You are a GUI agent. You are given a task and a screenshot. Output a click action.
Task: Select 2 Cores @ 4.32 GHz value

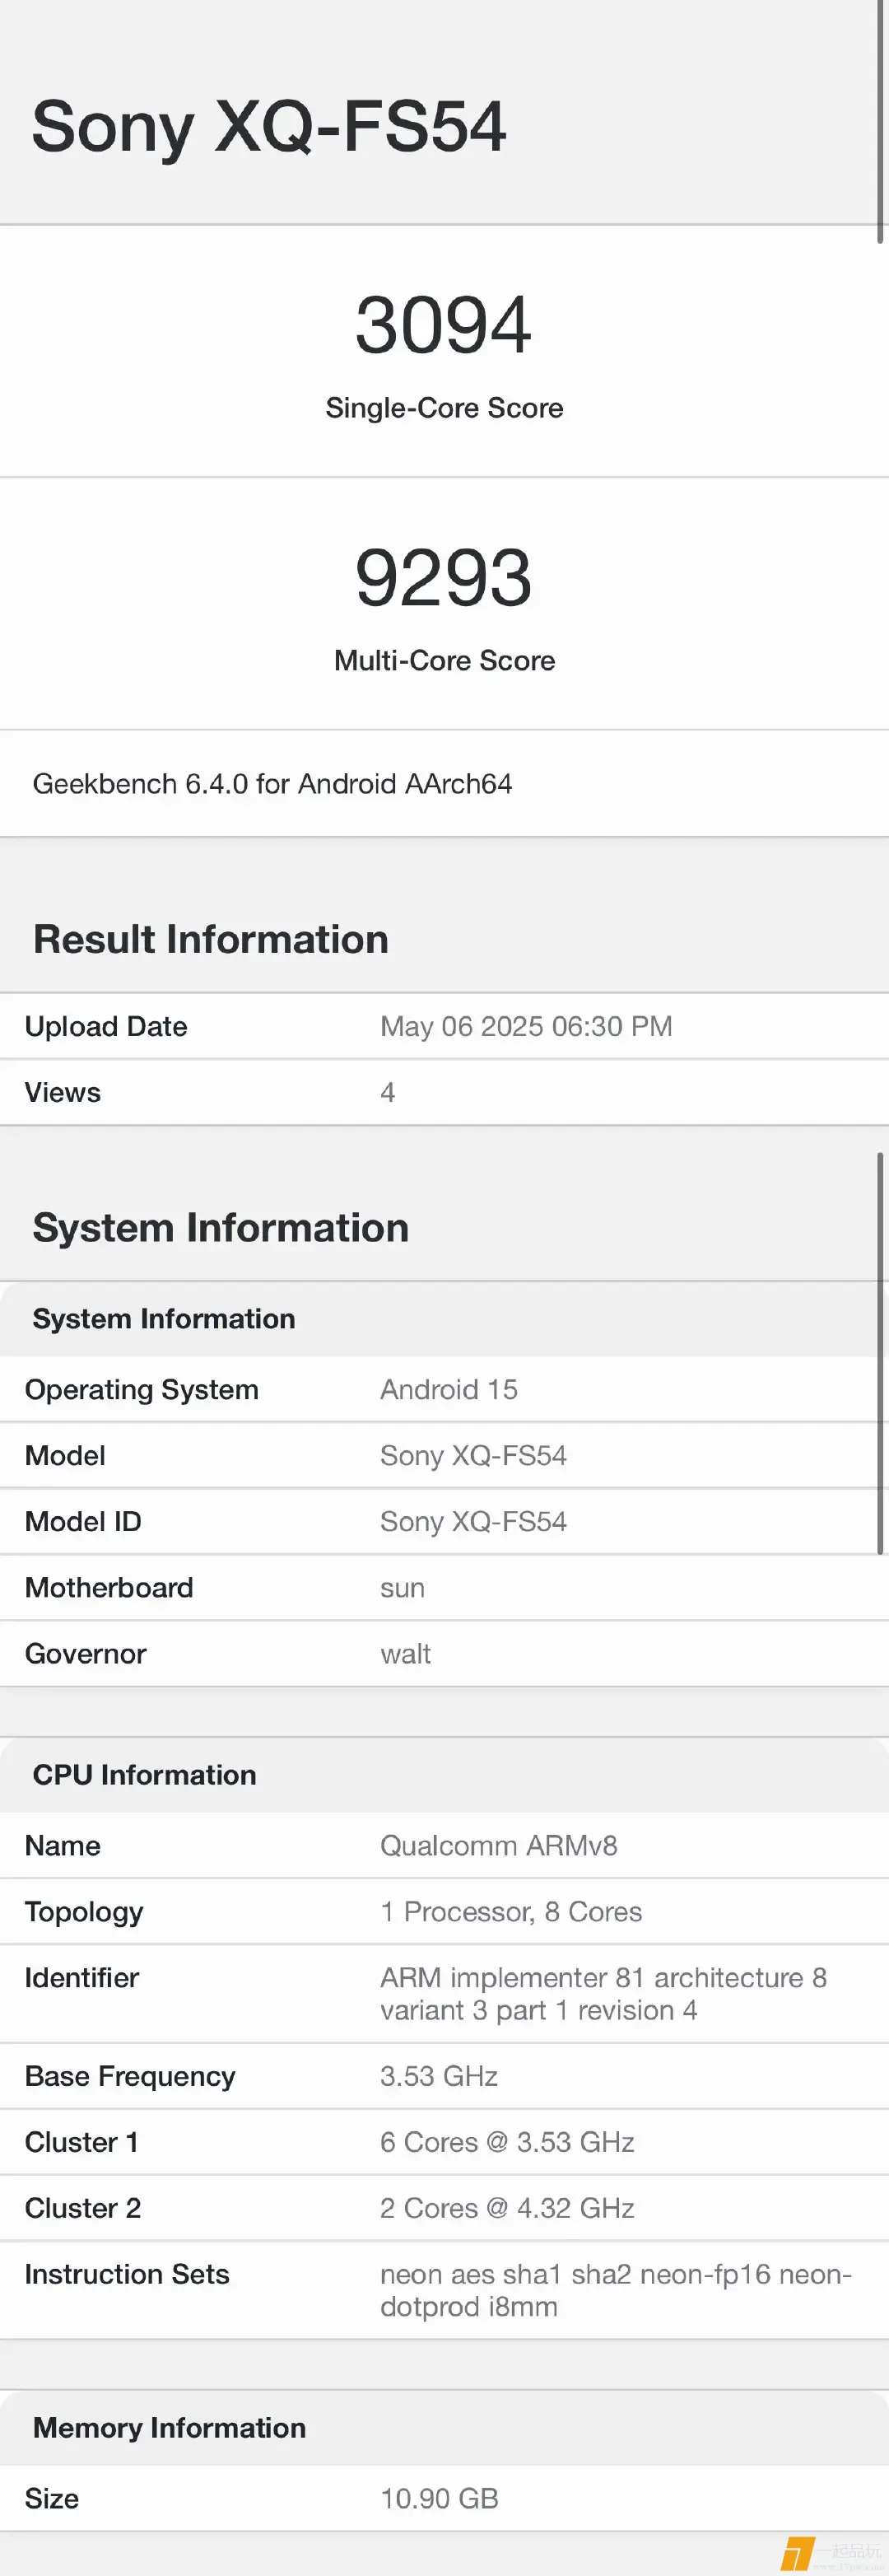[507, 2209]
